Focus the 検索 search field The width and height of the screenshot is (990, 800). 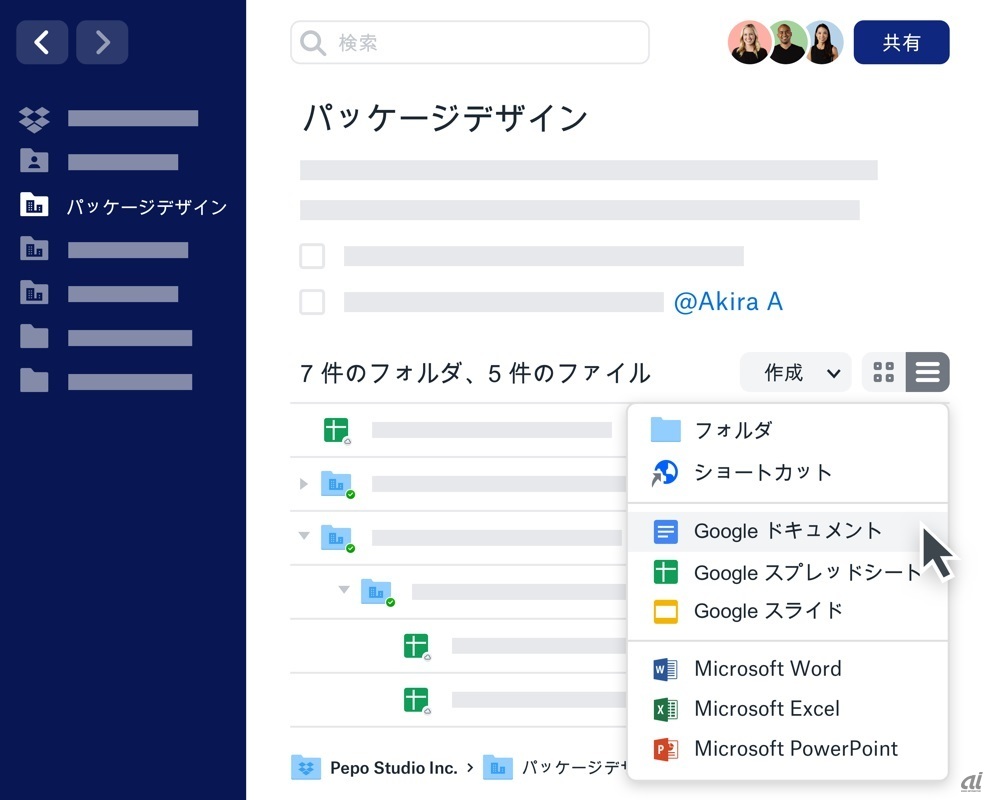[x=470, y=42]
